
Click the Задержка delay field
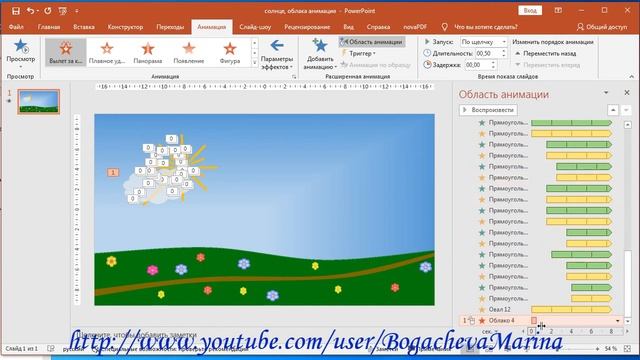tap(478, 64)
